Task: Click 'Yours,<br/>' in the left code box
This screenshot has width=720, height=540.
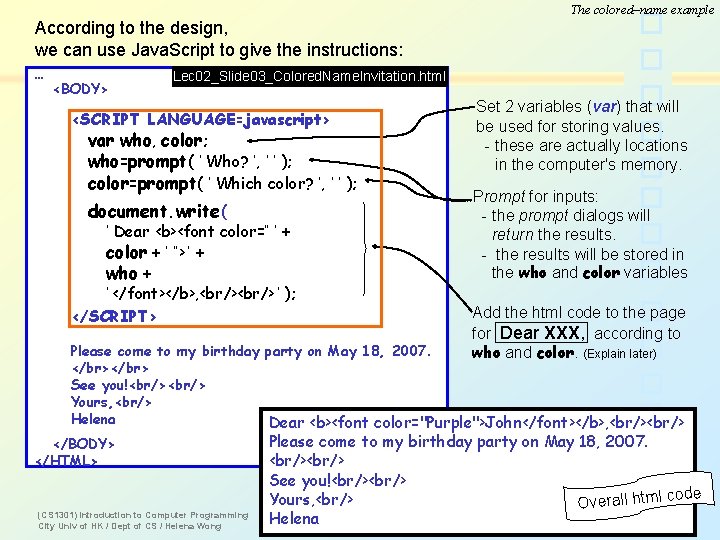Action: pyautogui.click(x=111, y=402)
